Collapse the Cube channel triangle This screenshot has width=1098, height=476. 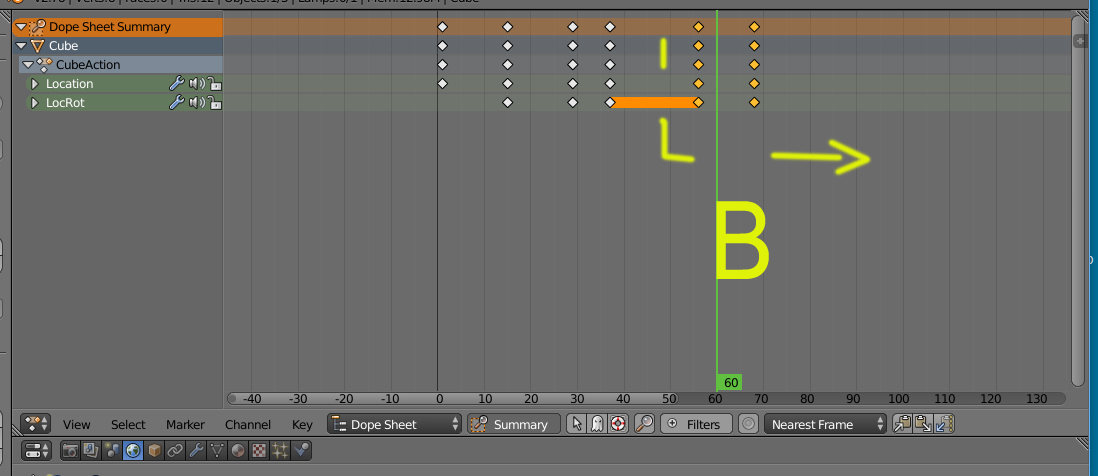pos(20,46)
